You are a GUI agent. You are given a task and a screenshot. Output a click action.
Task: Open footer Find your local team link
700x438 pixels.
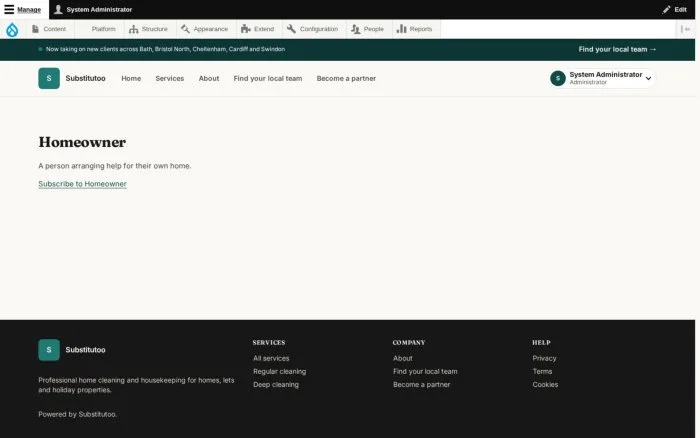tap(425, 371)
